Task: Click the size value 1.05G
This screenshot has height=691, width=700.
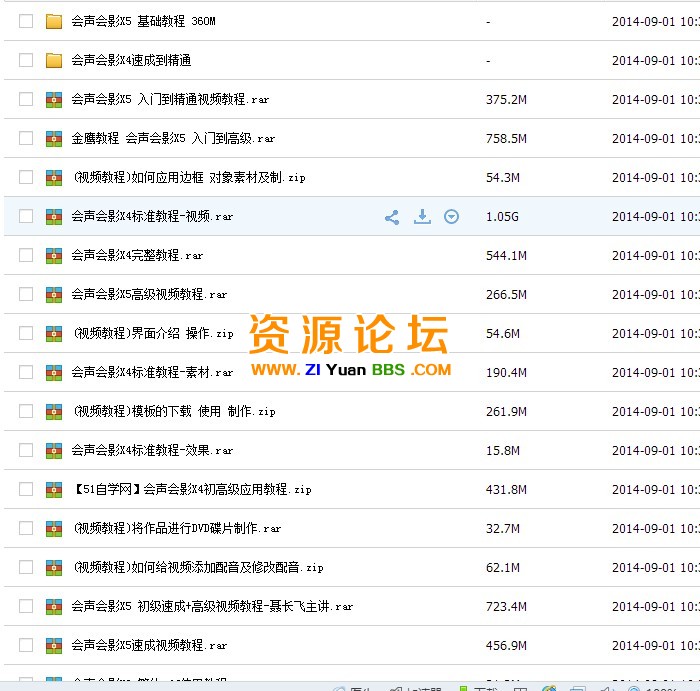Action: [x=502, y=217]
